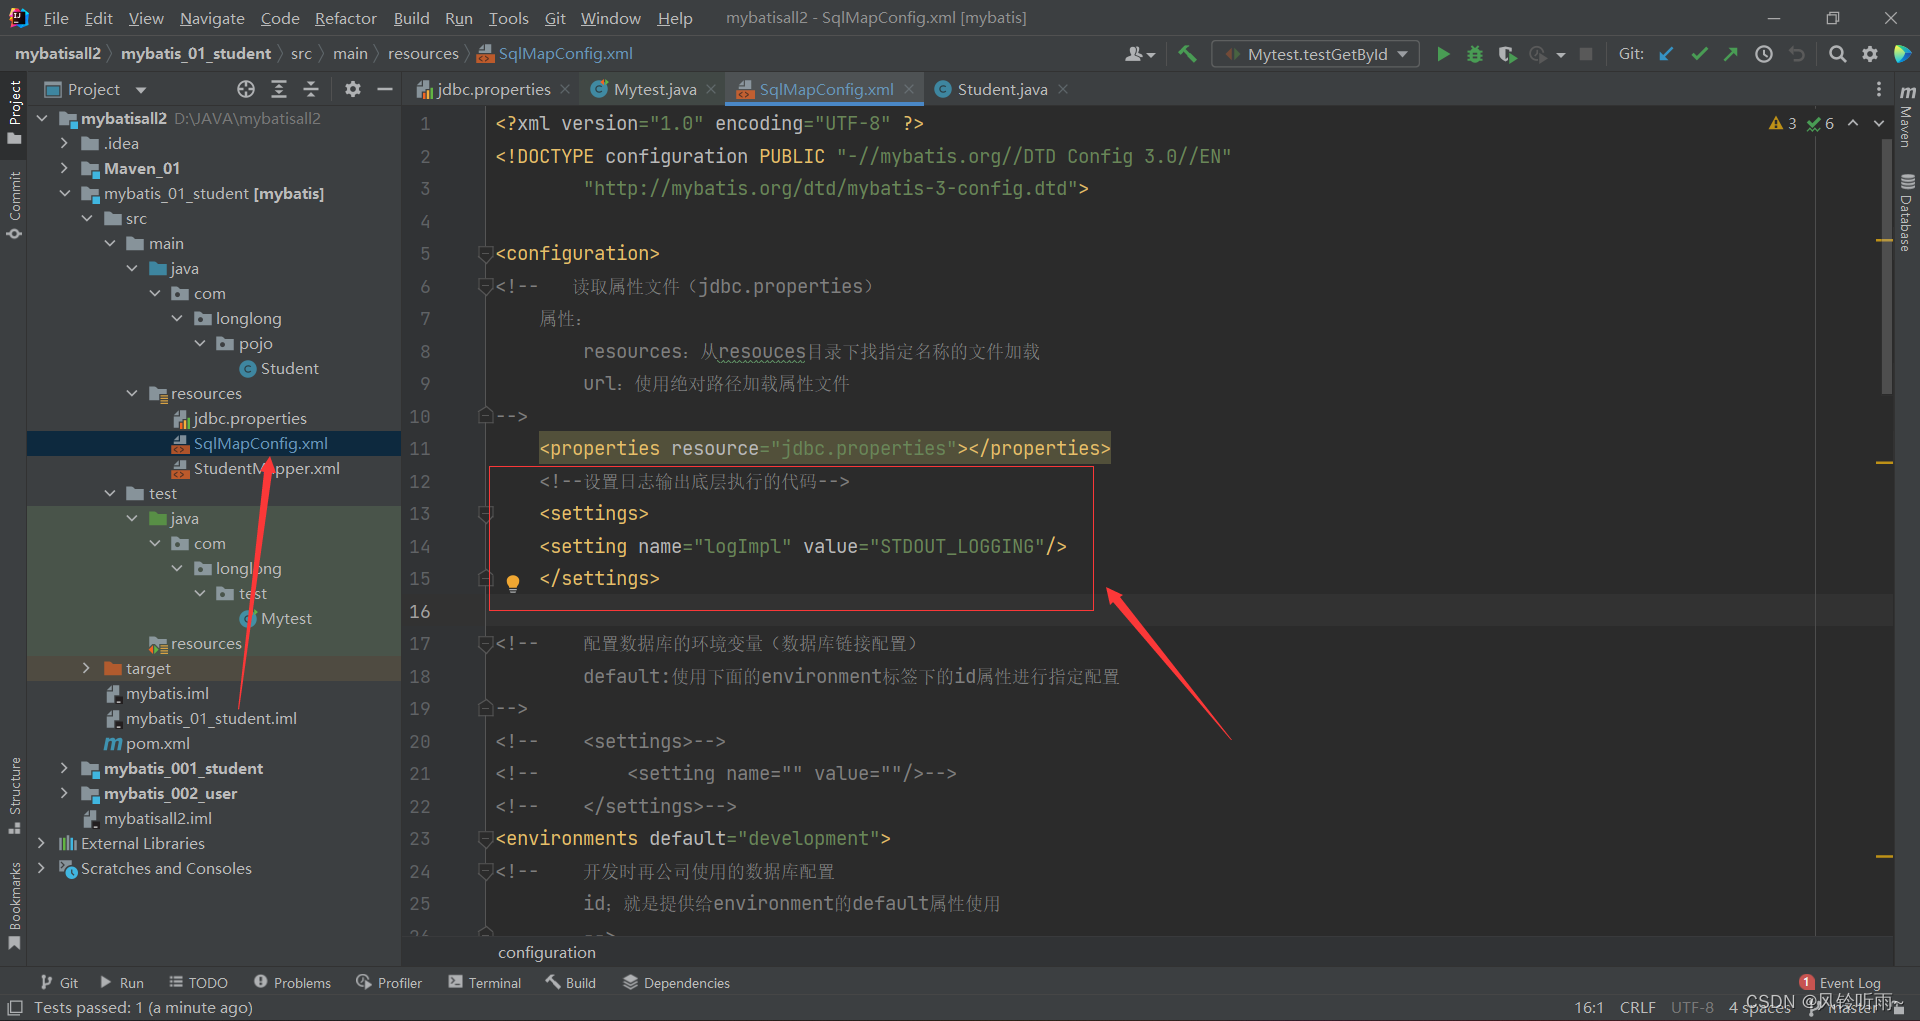The height and width of the screenshot is (1021, 1920).
Task: Toggle the Project sidebar panel
Action: tap(14, 112)
